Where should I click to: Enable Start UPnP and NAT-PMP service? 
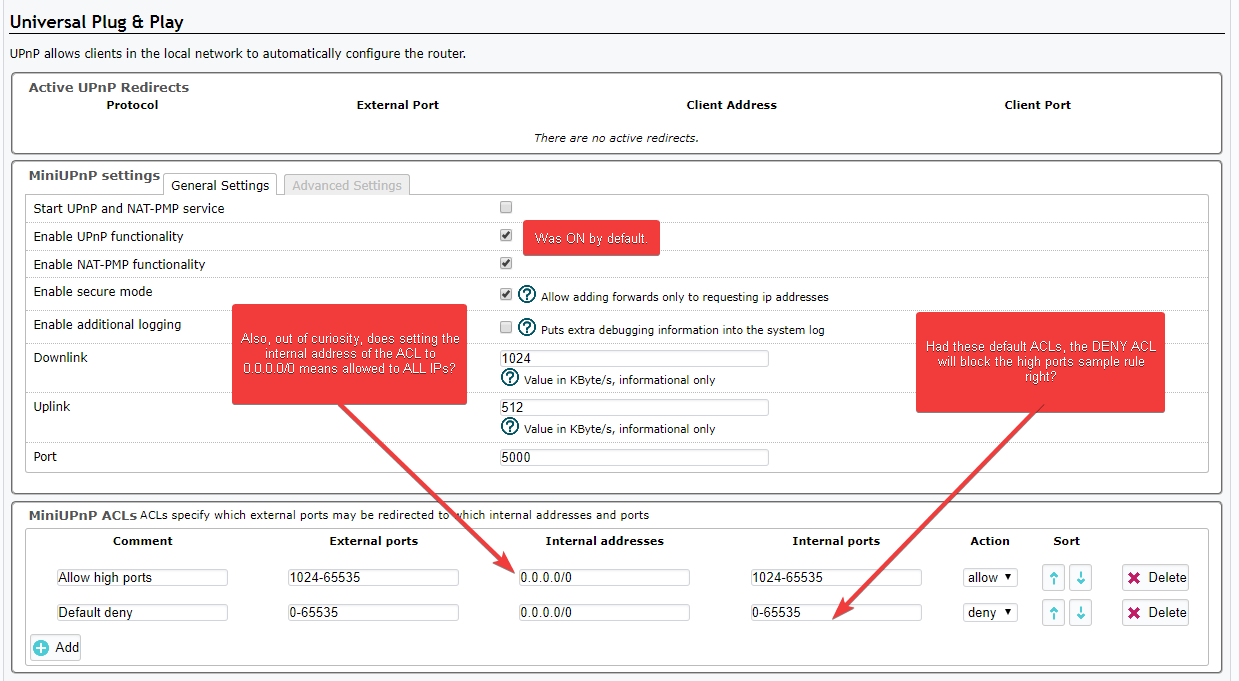click(x=506, y=208)
